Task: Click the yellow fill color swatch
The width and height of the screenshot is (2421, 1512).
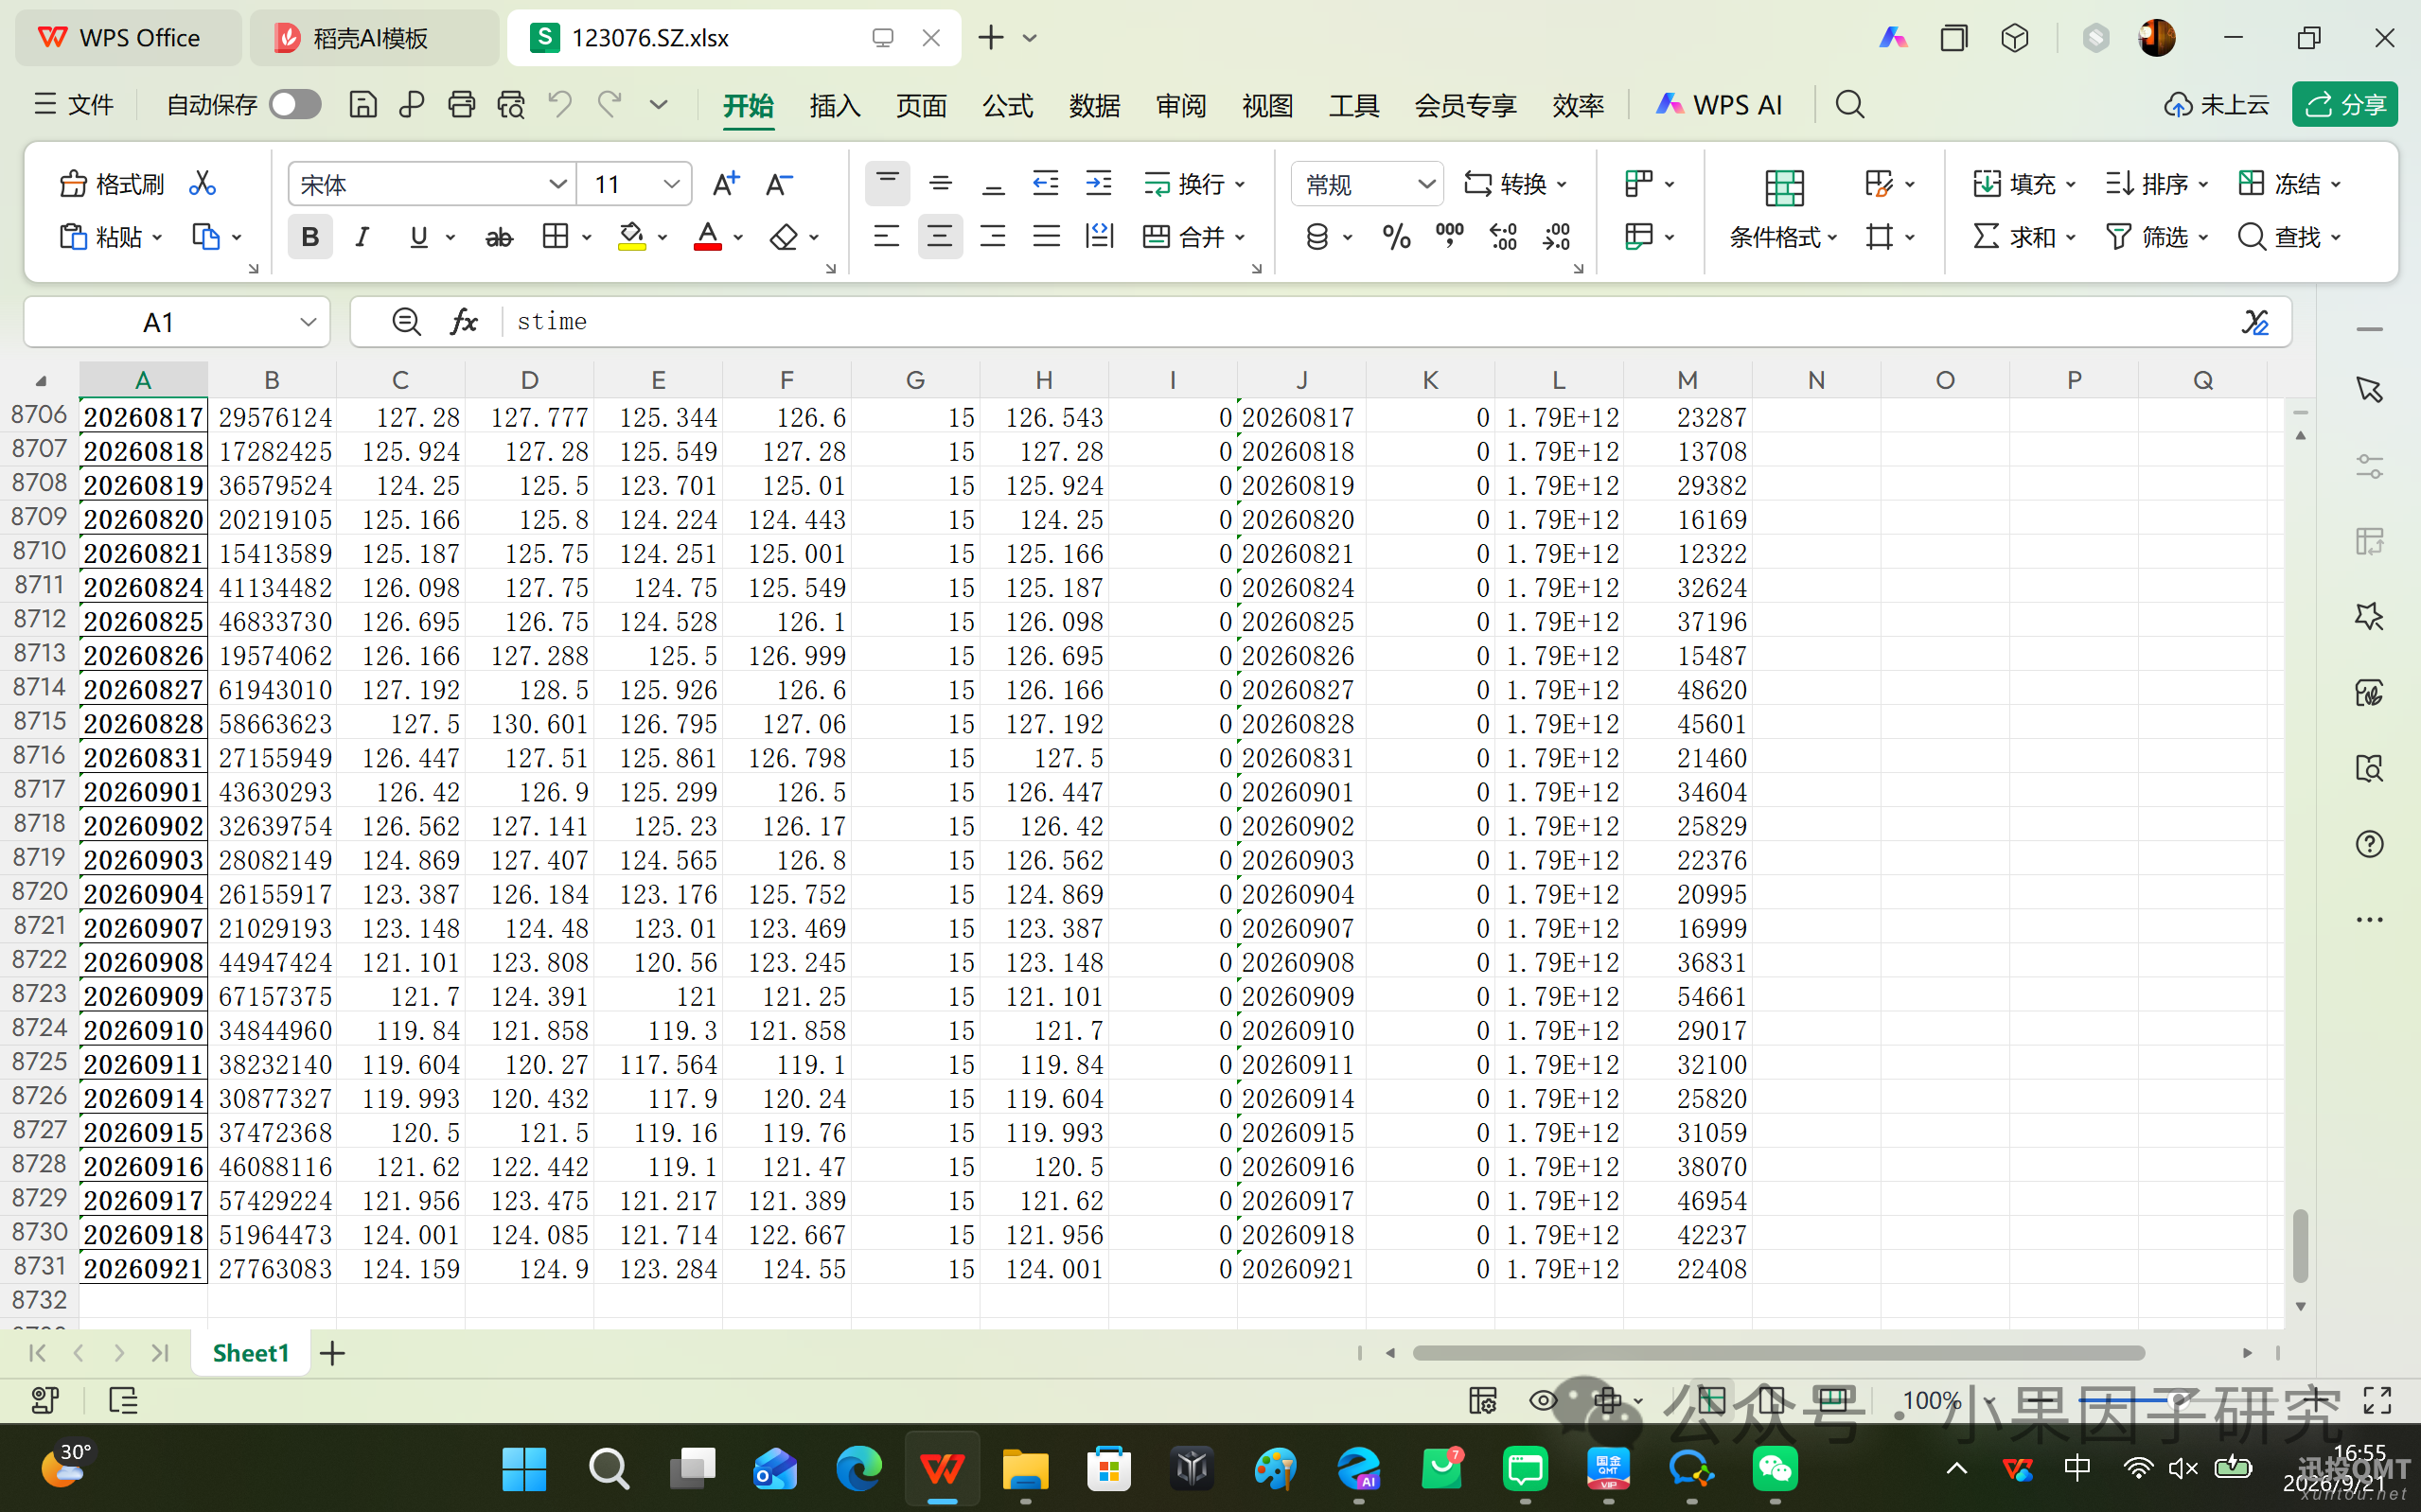Action: [x=631, y=237]
